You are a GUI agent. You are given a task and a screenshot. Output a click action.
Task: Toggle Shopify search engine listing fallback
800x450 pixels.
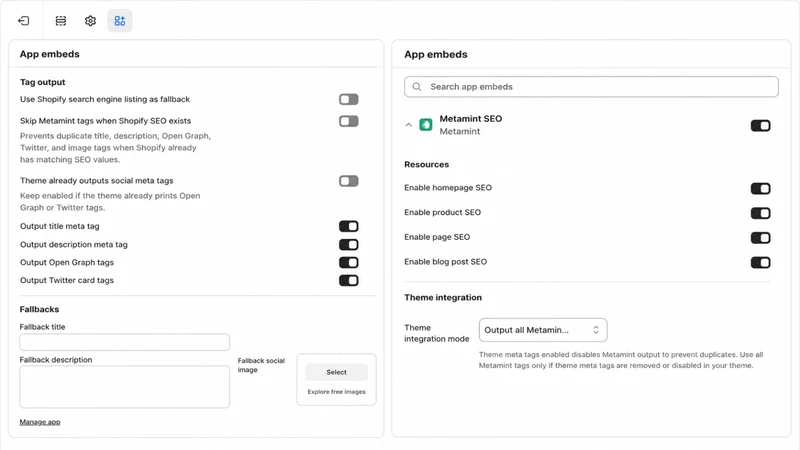pos(348,99)
